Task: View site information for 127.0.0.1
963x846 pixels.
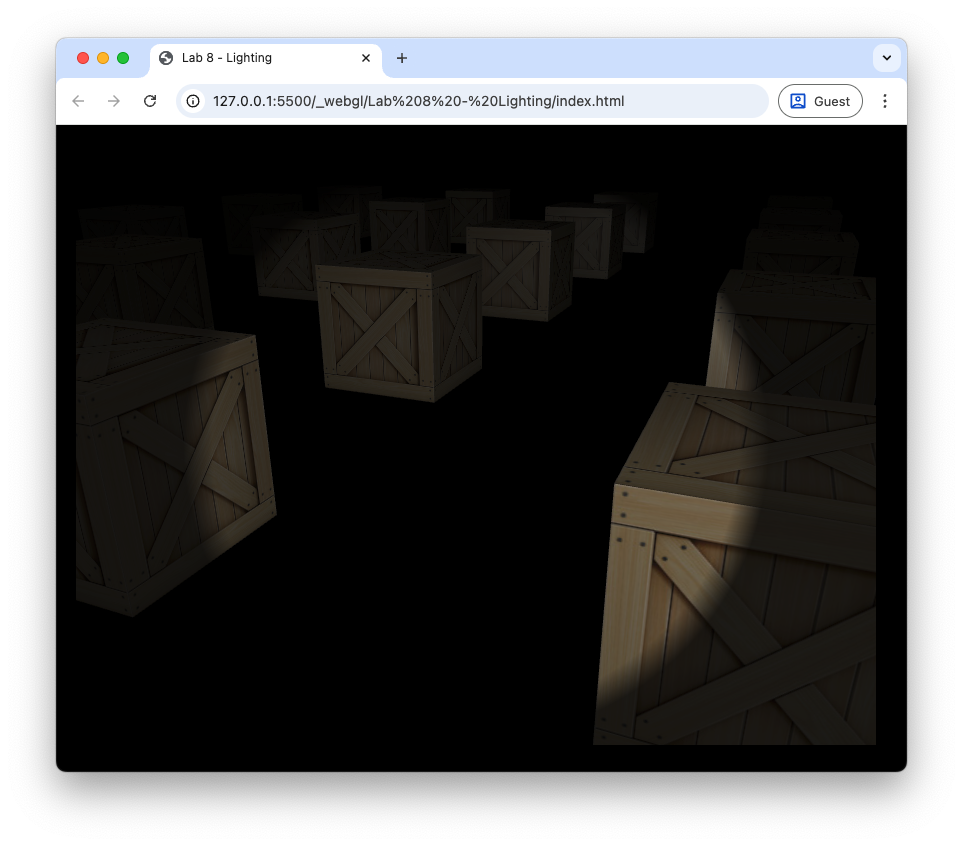Action: tap(194, 101)
